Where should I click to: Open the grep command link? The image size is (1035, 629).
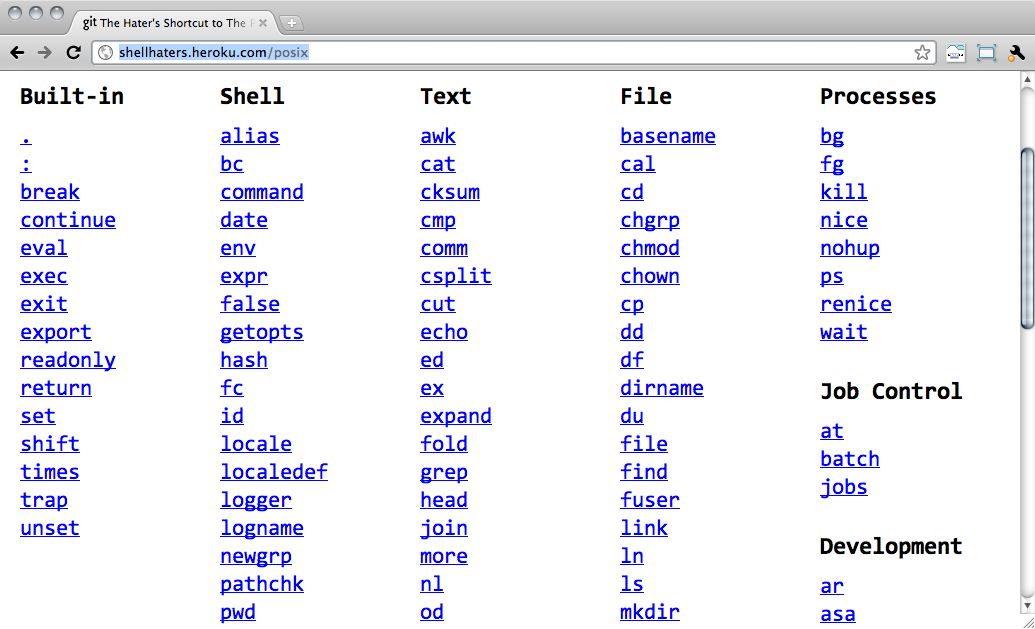pos(444,472)
